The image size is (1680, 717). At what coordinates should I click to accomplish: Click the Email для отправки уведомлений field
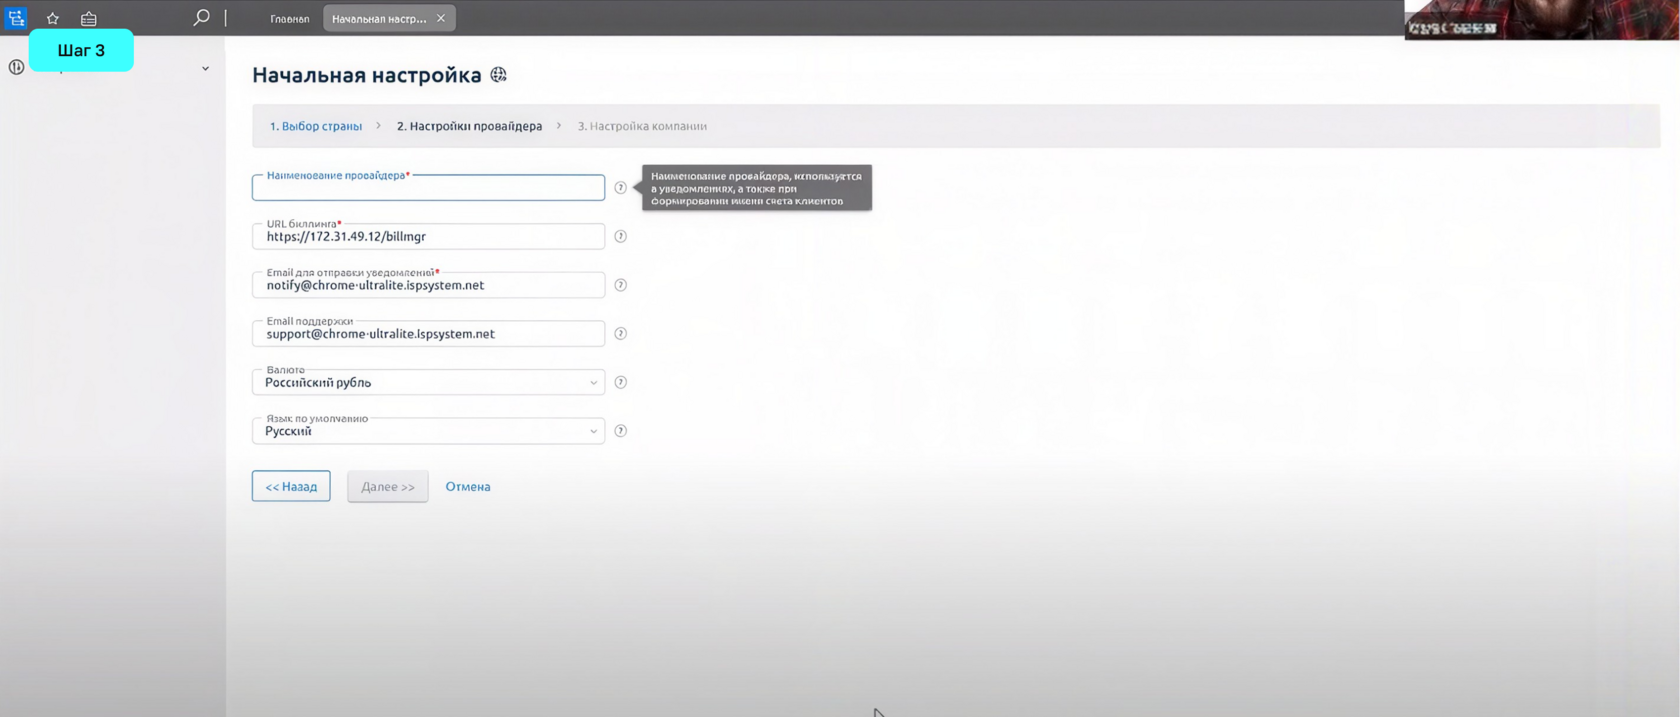pos(428,285)
